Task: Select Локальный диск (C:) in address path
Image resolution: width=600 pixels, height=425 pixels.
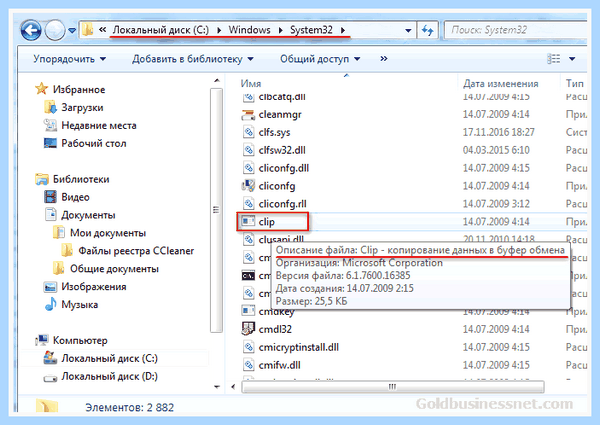Action: click(x=161, y=30)
